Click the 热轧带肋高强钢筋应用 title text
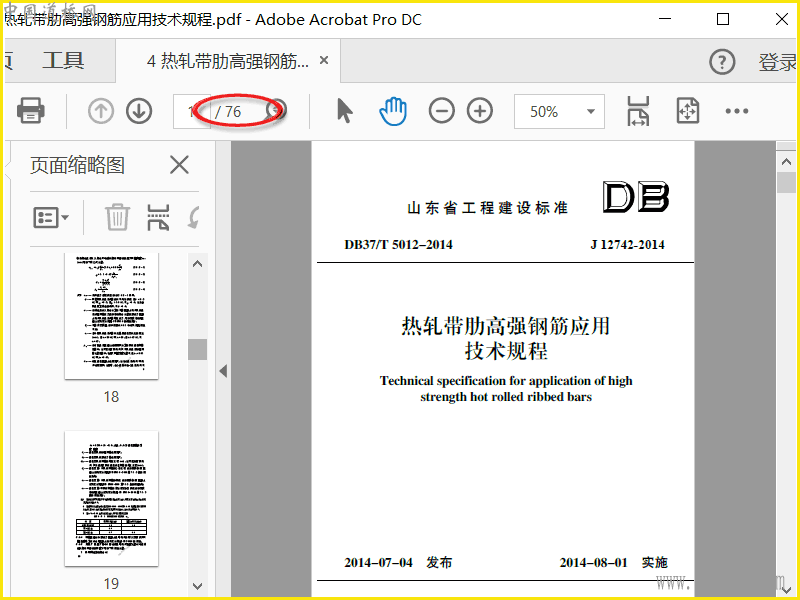This screenshot has height=600, width=800. 506,326
